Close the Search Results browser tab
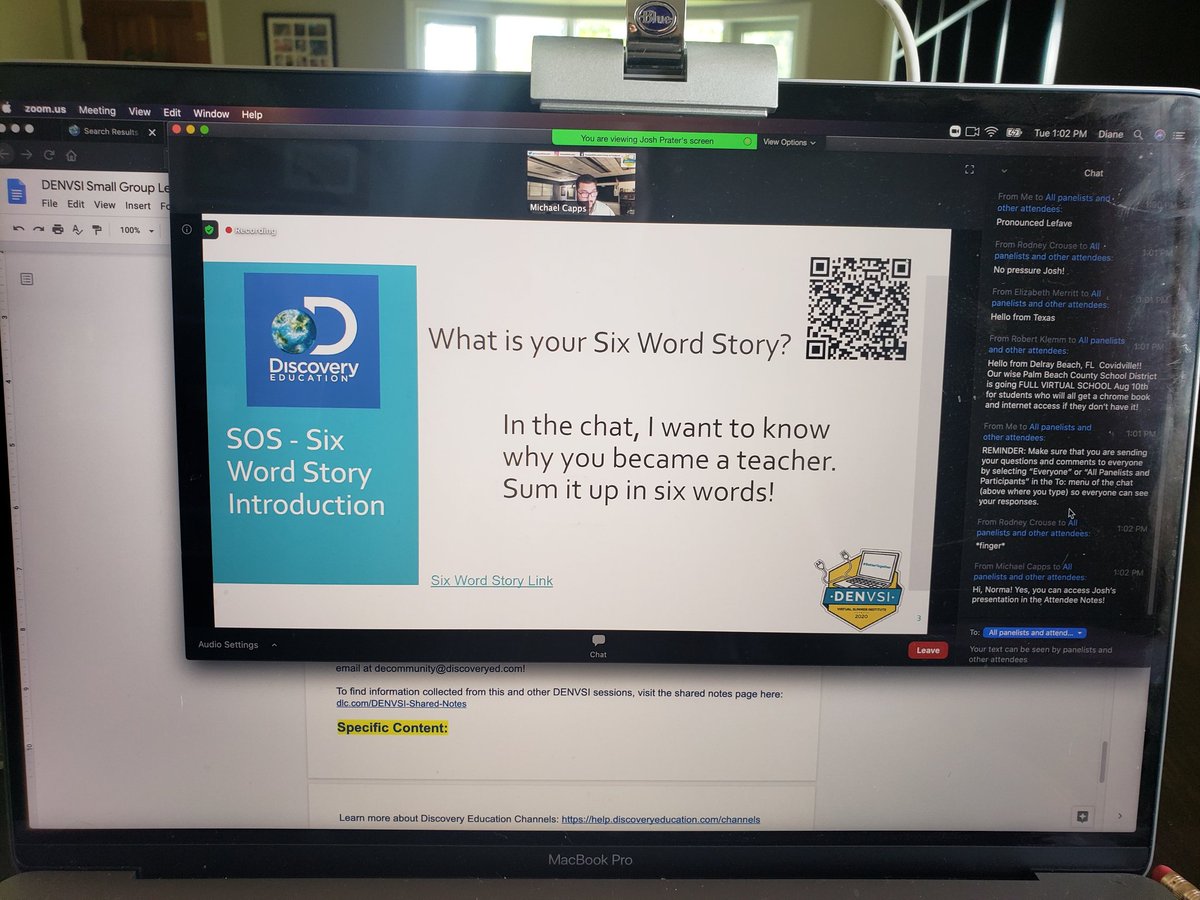Screen dimensions: 1200x900 152,131
